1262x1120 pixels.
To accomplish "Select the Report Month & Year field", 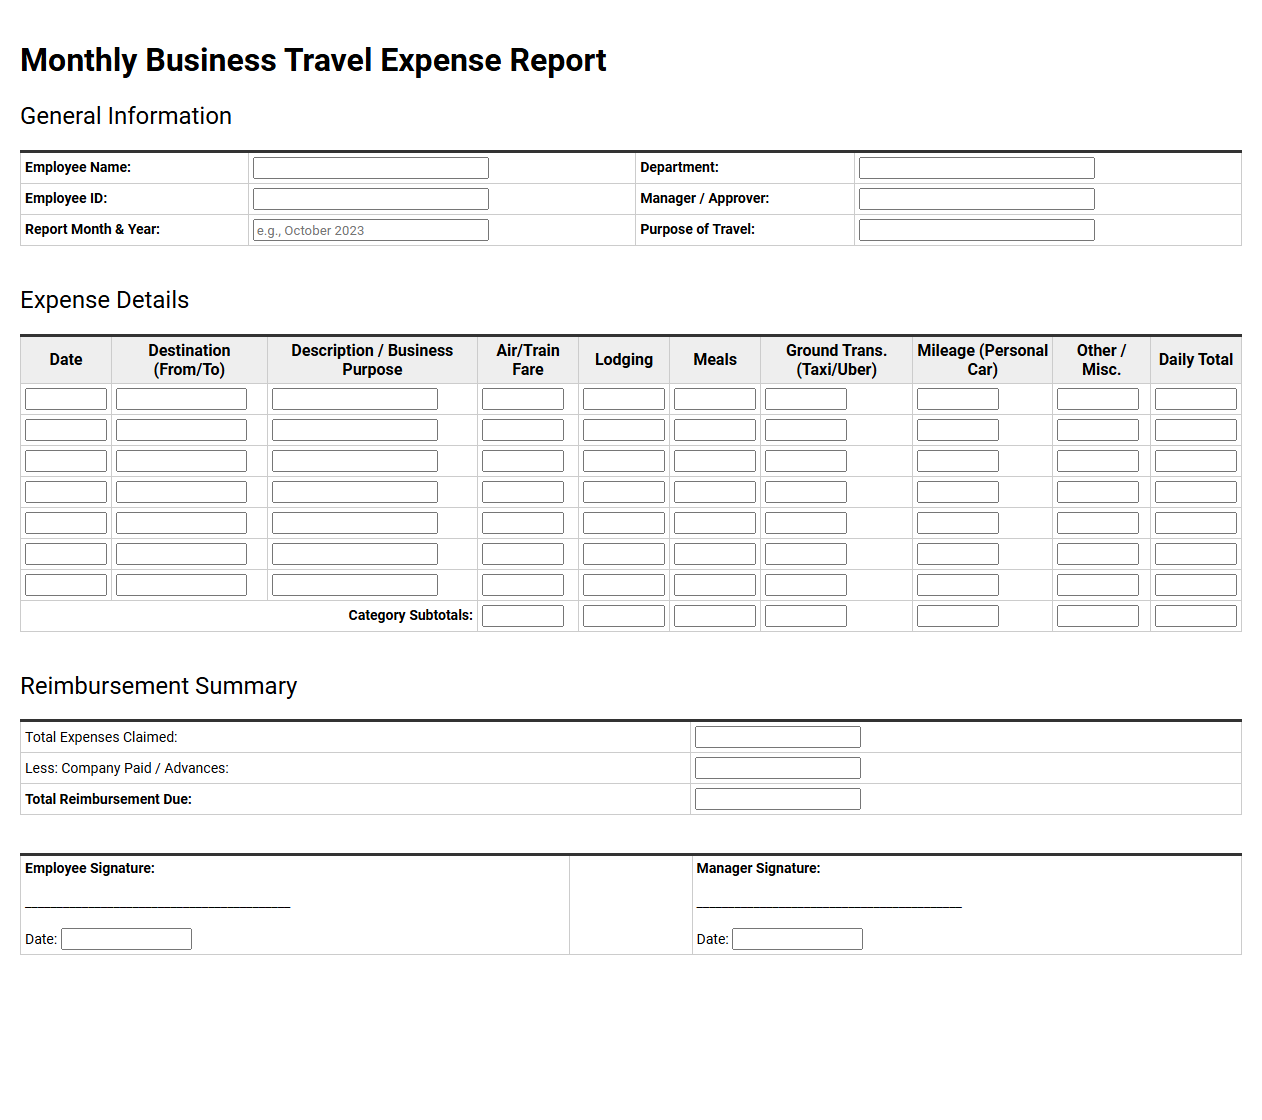I will pos(371,230).
